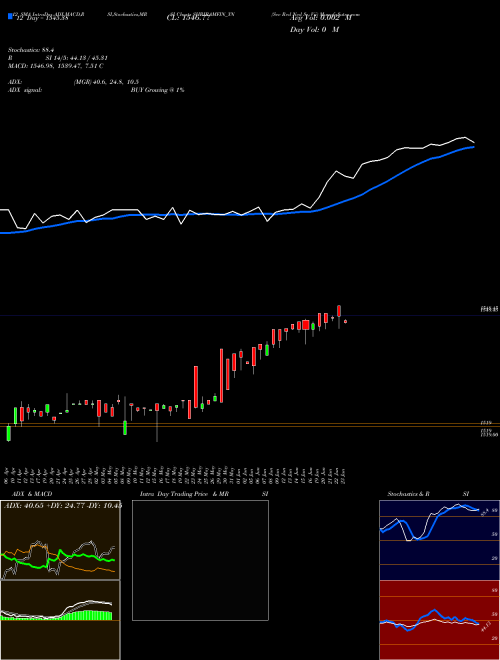Click the Stochastics & R panel title

pyautogui.click(x=409, y=494)
